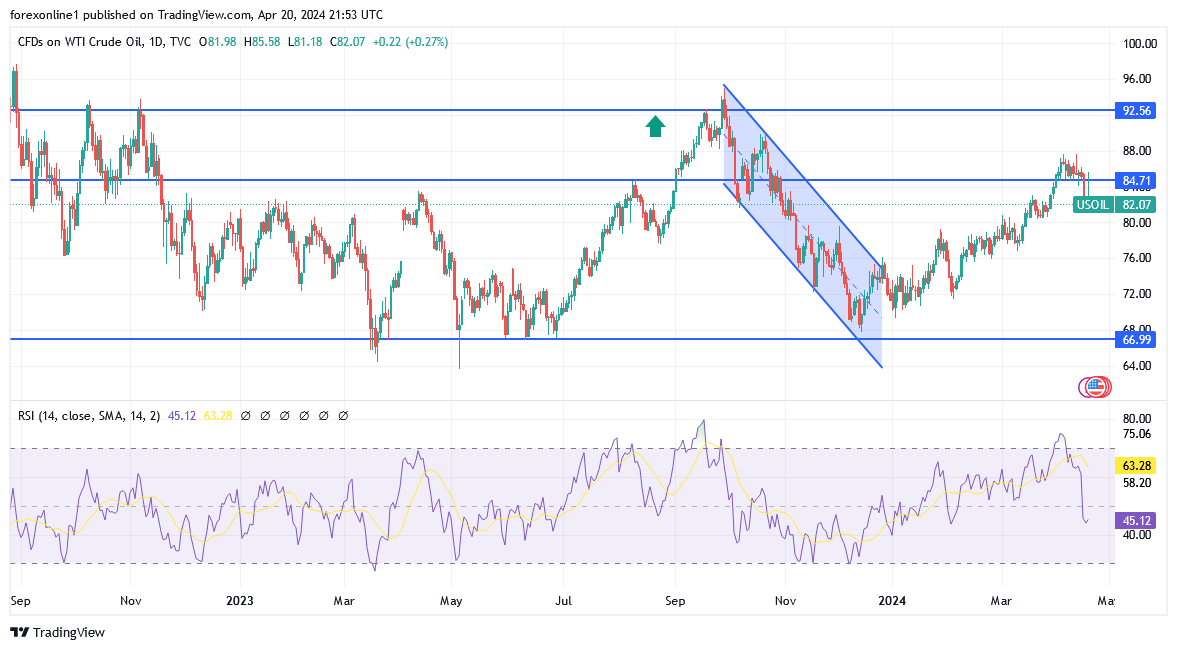
Task: Click the yellow 63.28 RSI legend value
Action: pyautogui.click(x=218, y=416)
